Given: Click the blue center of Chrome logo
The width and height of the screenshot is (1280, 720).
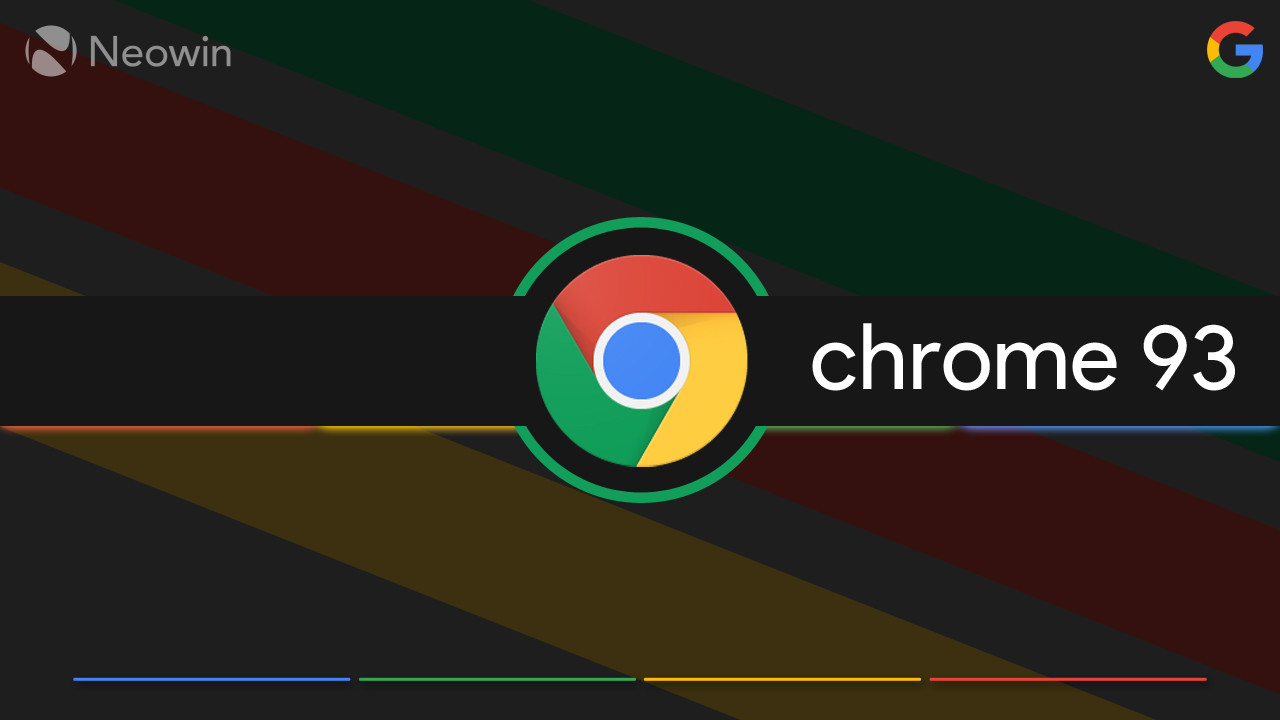Looking at the screenshot, I should [x=641, y=361].
